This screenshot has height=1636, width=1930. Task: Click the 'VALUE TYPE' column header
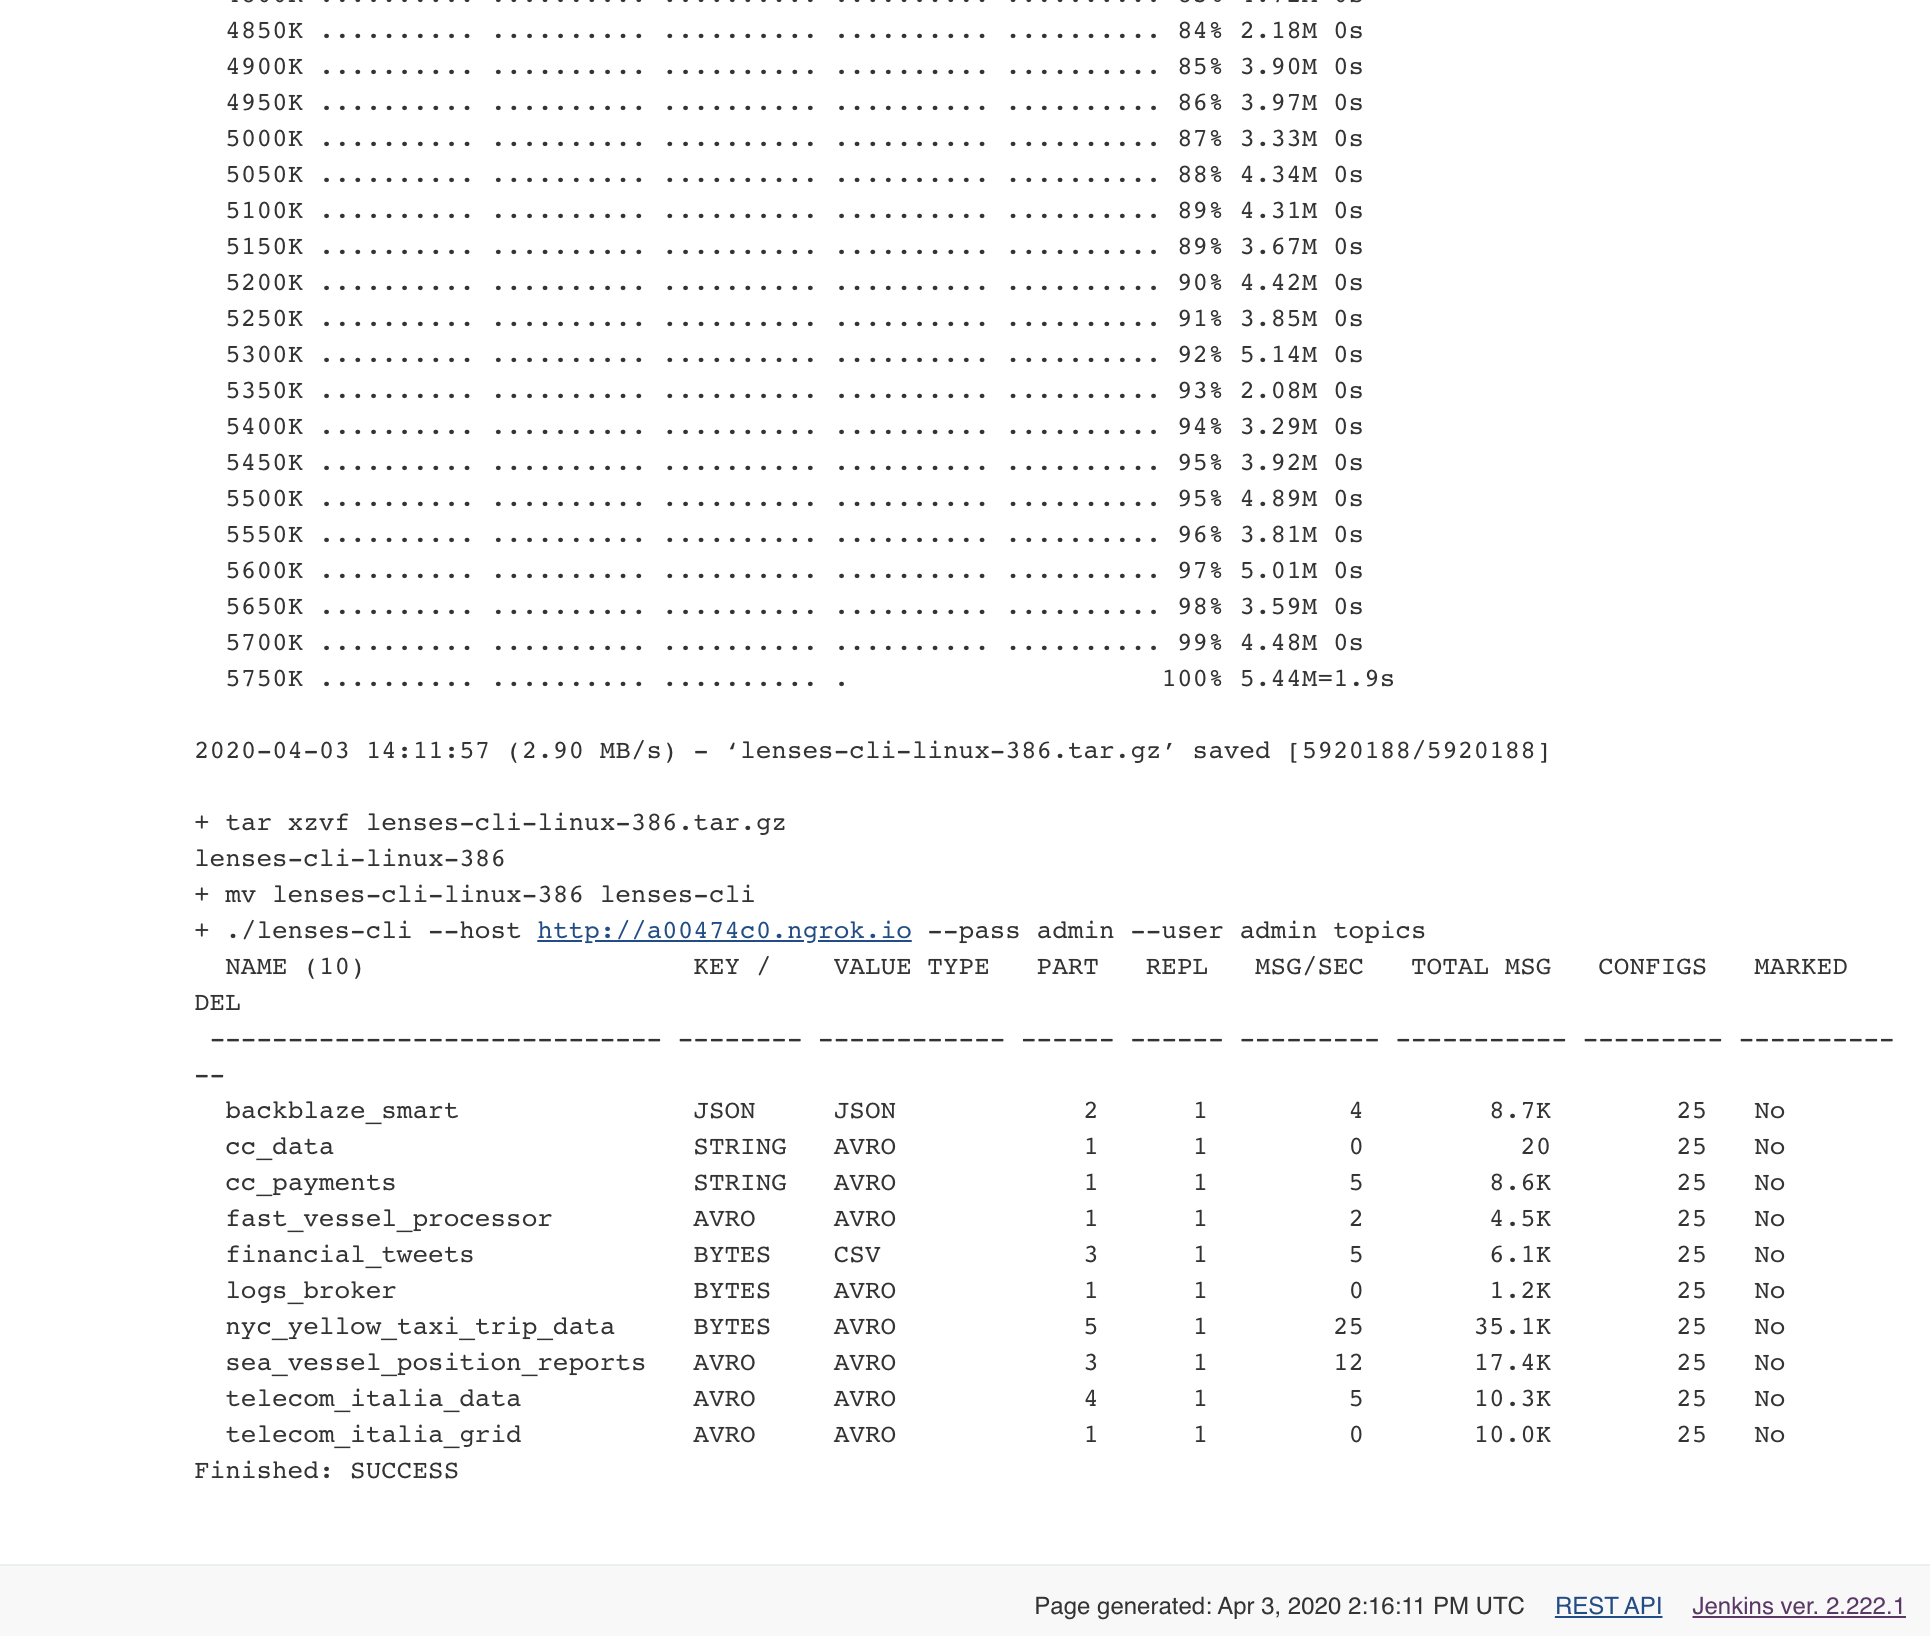[x=911, y=967]
